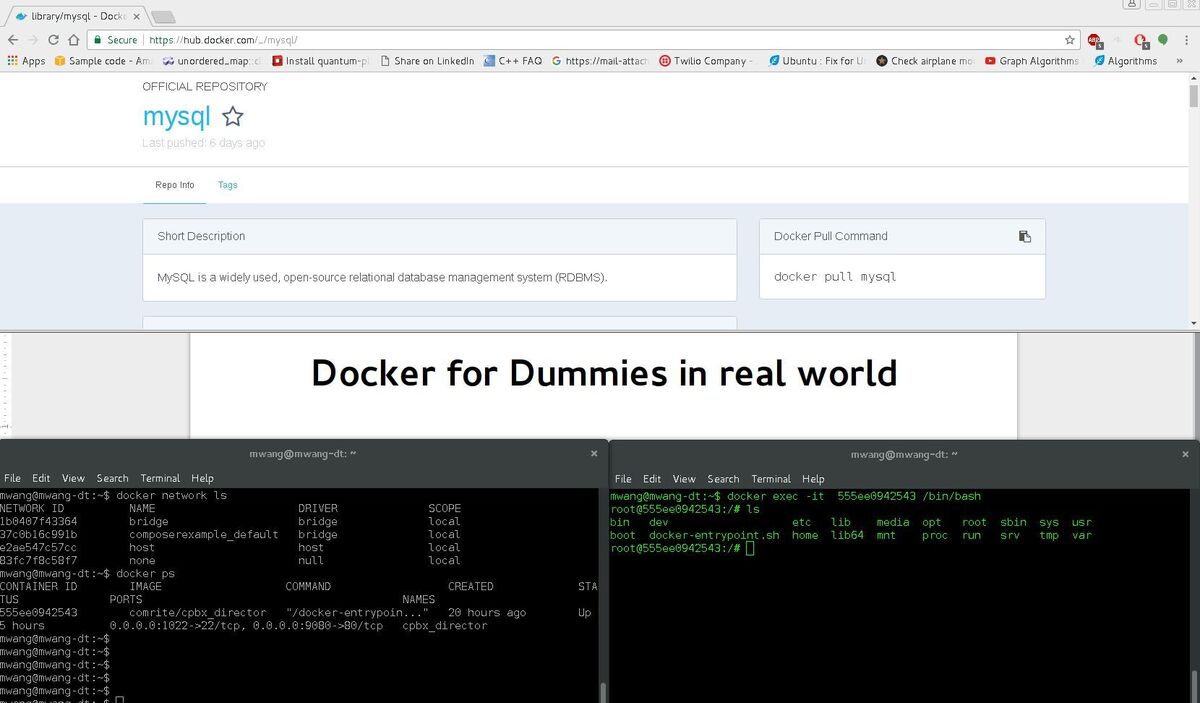Open Help menu in left terminal
1200x703 pixels.
coord(202,478)
